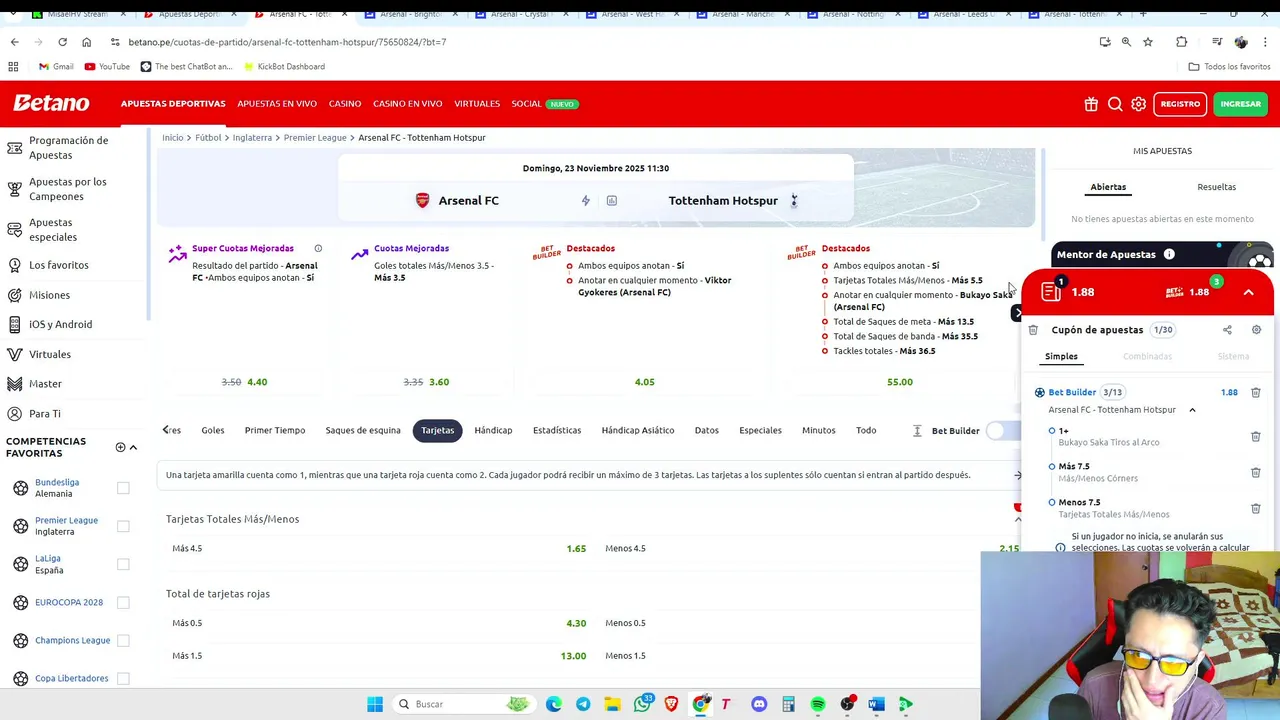Remove Más 7.5 Córners selection
Image resolution: width=1280 pixels, height=720 pixels.
[x=1256, y=472]
